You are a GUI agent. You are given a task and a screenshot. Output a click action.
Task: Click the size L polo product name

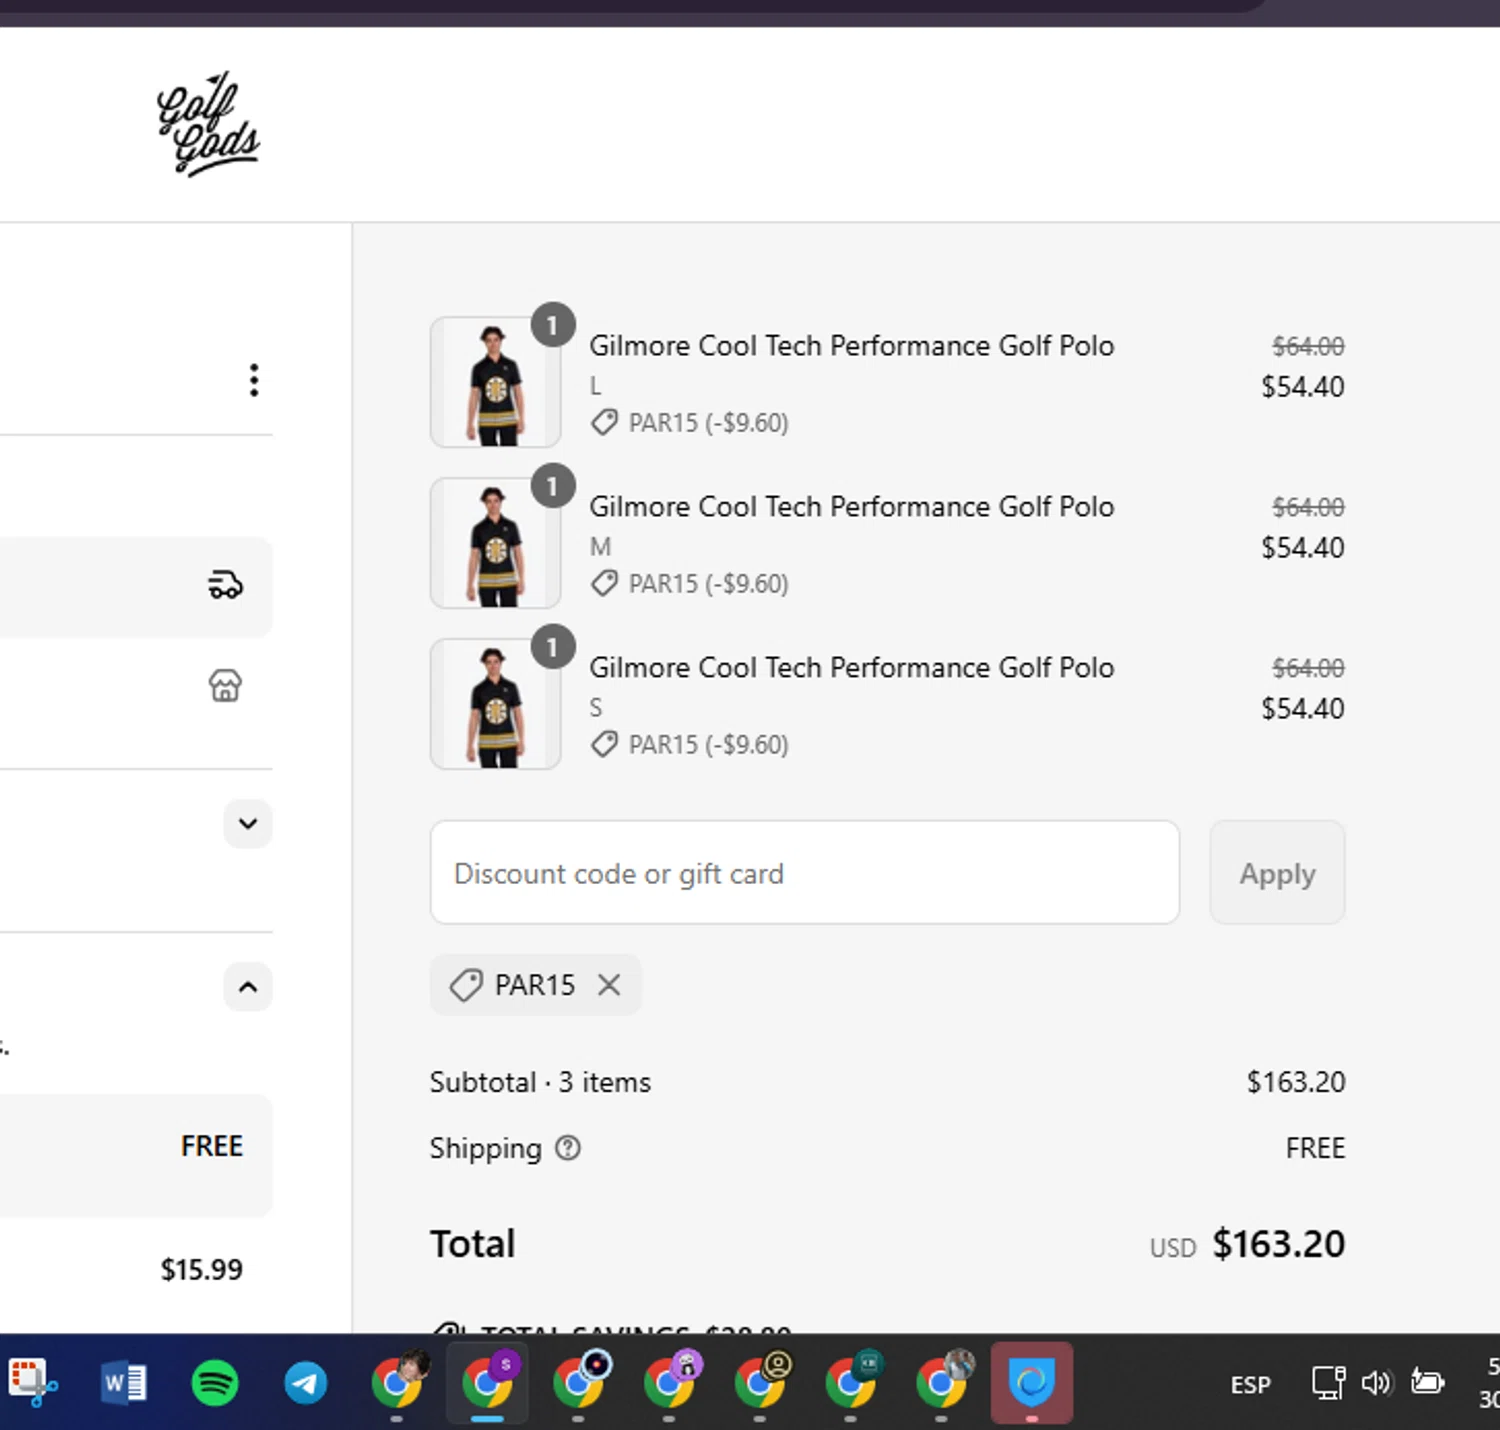pyautogui.click(x=852, y=346)
